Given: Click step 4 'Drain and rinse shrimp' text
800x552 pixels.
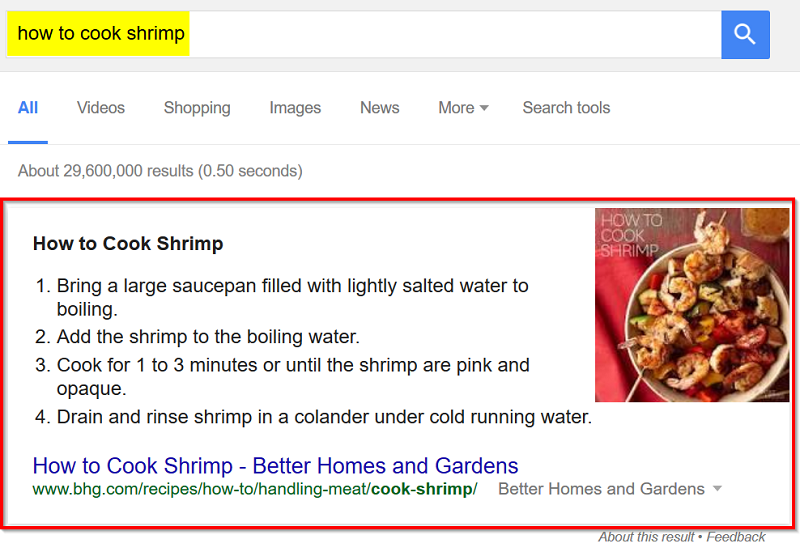Looking at the screenshot, I should coord(324,417).
